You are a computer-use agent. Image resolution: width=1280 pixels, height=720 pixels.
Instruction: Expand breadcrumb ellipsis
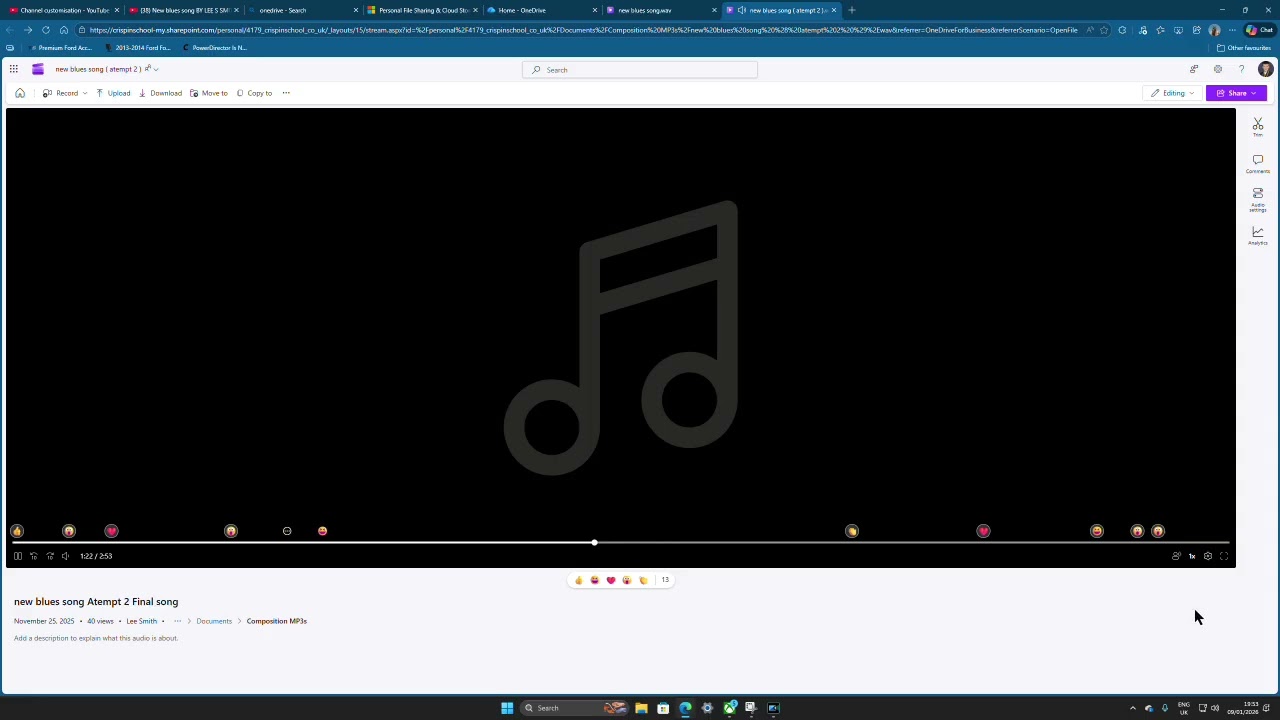177,621
